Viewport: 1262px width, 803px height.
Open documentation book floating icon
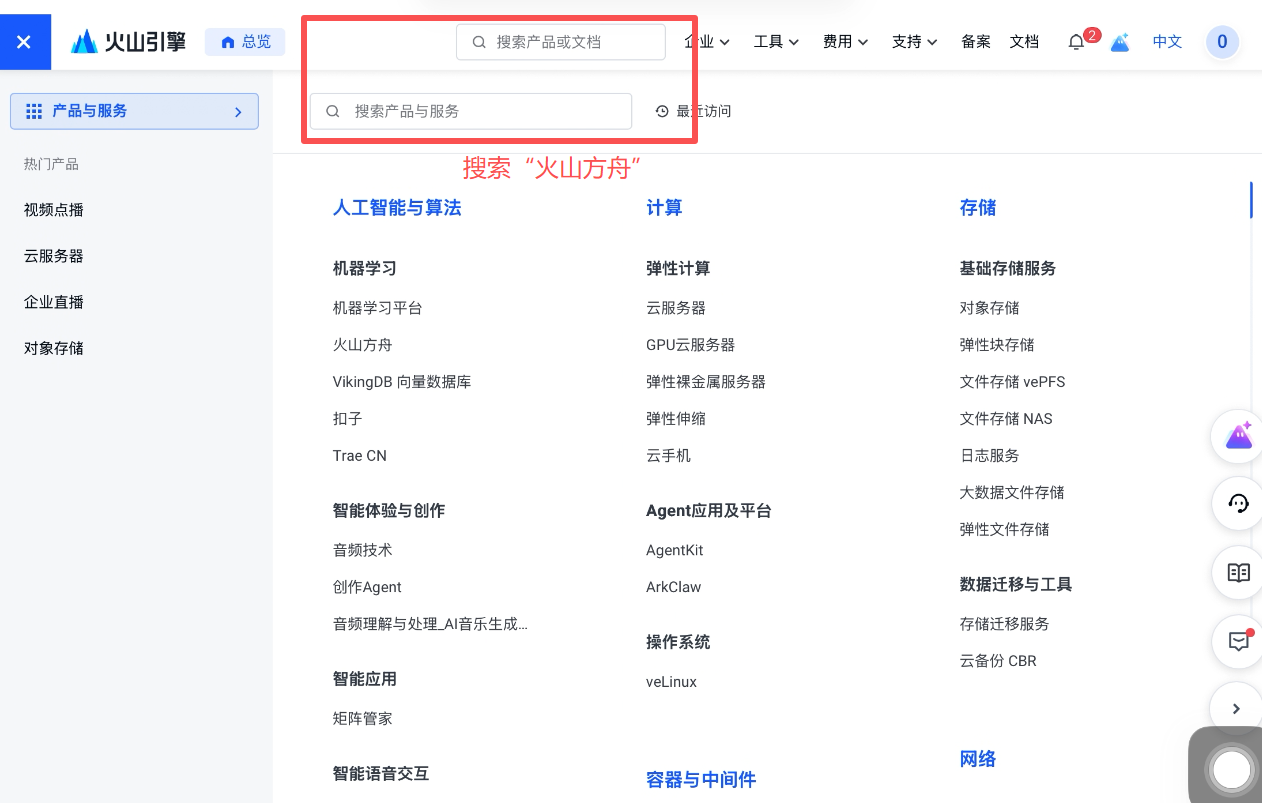[x=1239, y=573]
